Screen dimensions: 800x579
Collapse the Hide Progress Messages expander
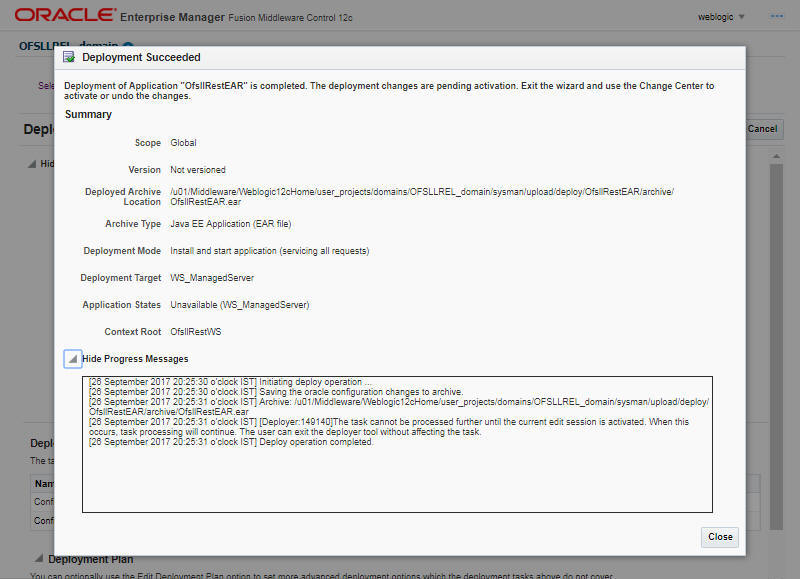[x=72, y=359]
